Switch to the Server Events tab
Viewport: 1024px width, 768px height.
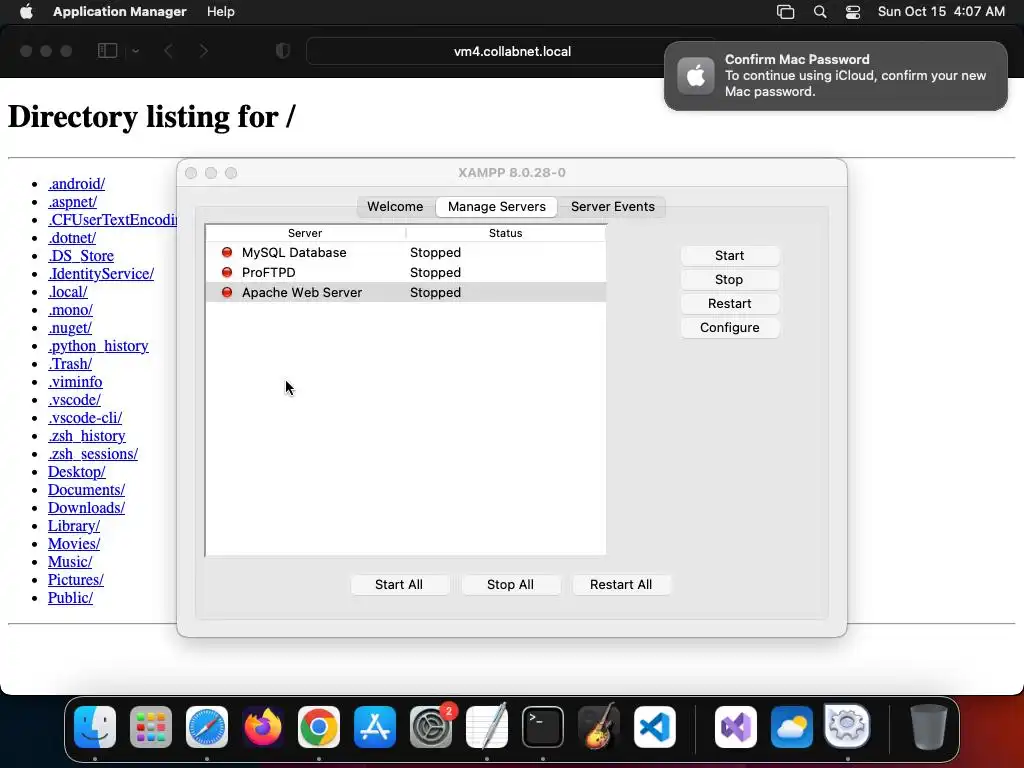click(x=613, y=206)
